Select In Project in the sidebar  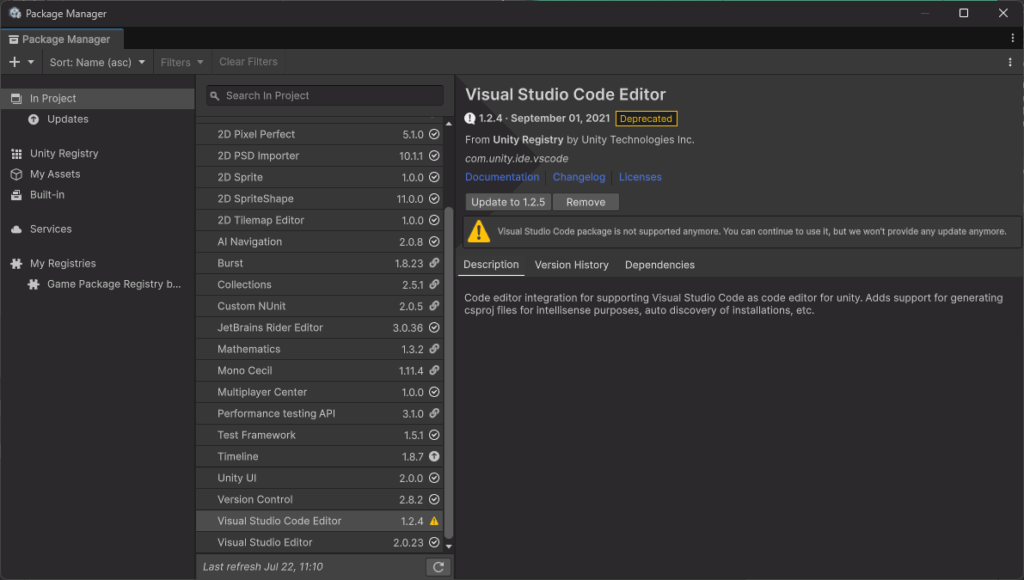click(x=98, y=99)
